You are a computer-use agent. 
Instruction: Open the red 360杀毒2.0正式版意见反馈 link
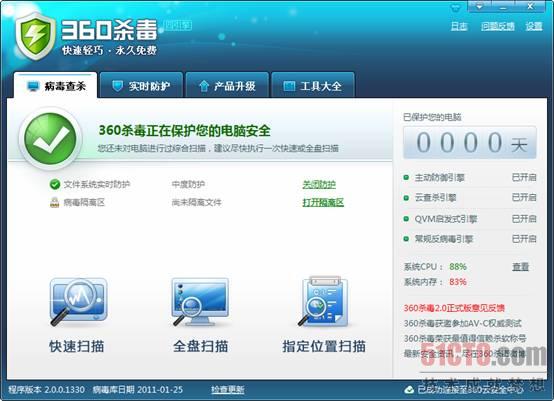[x=454, y=308]
